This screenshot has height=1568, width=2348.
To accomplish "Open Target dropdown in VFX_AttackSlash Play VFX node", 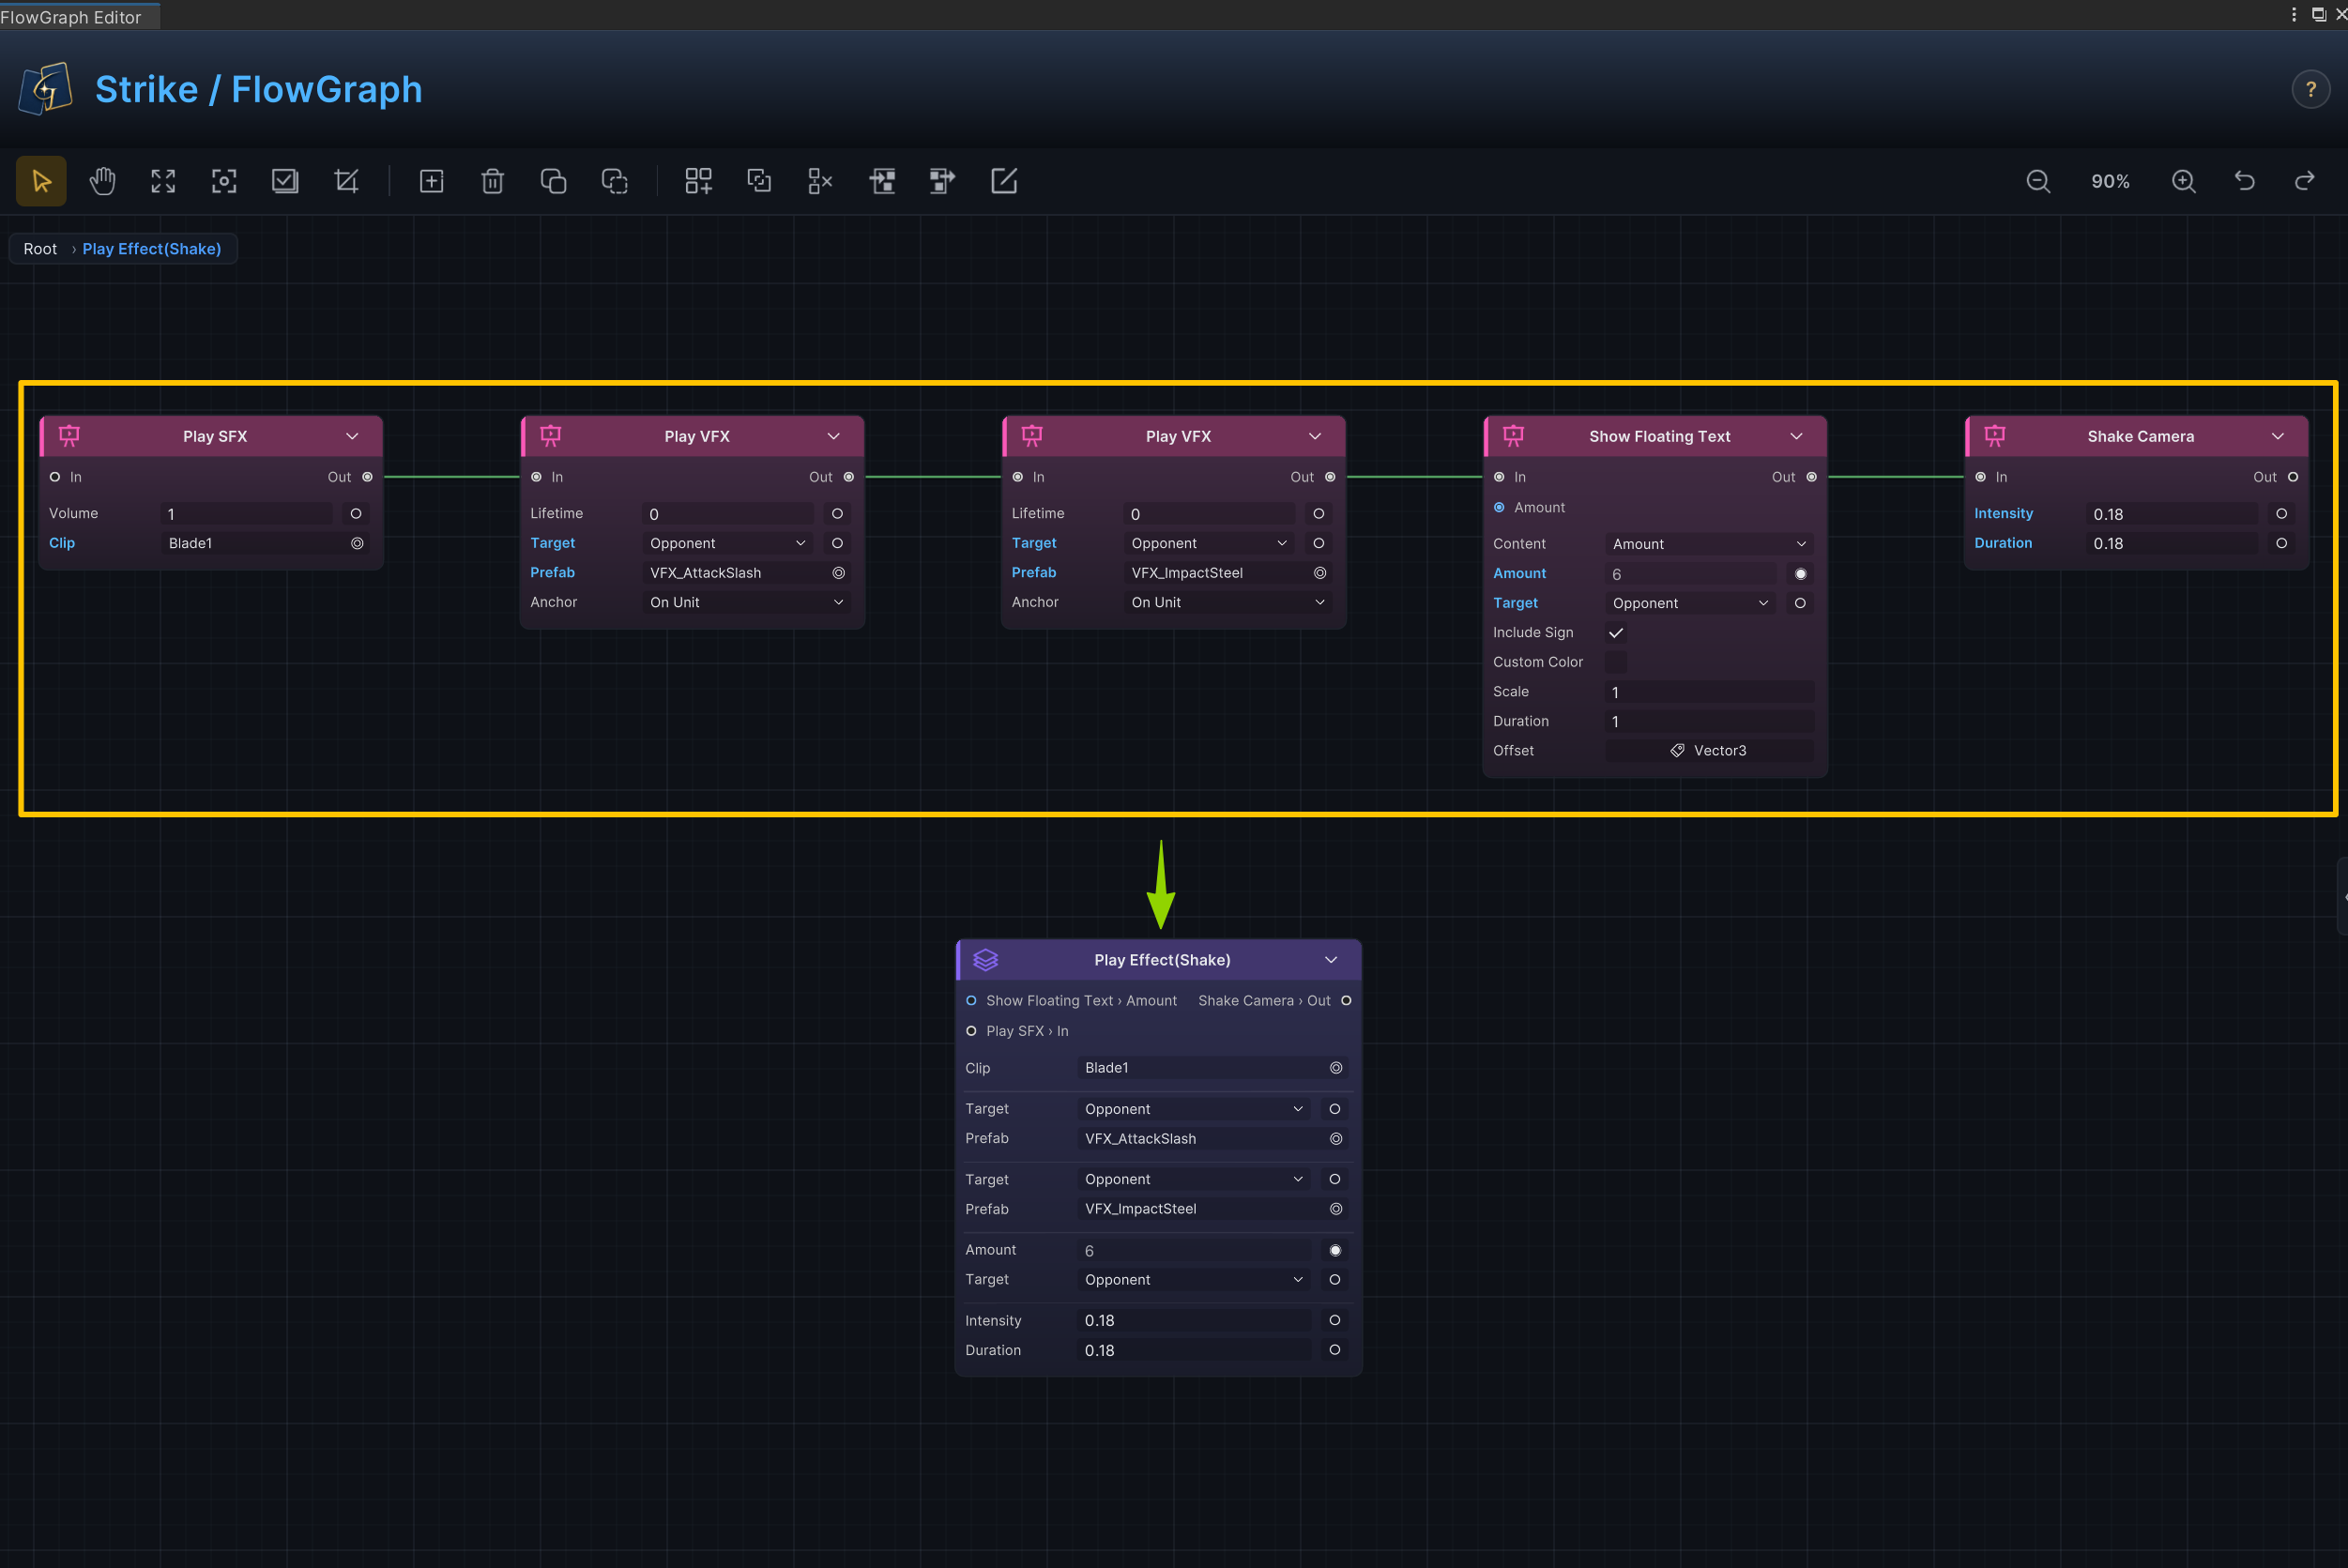I will click(x=728, y=543).
